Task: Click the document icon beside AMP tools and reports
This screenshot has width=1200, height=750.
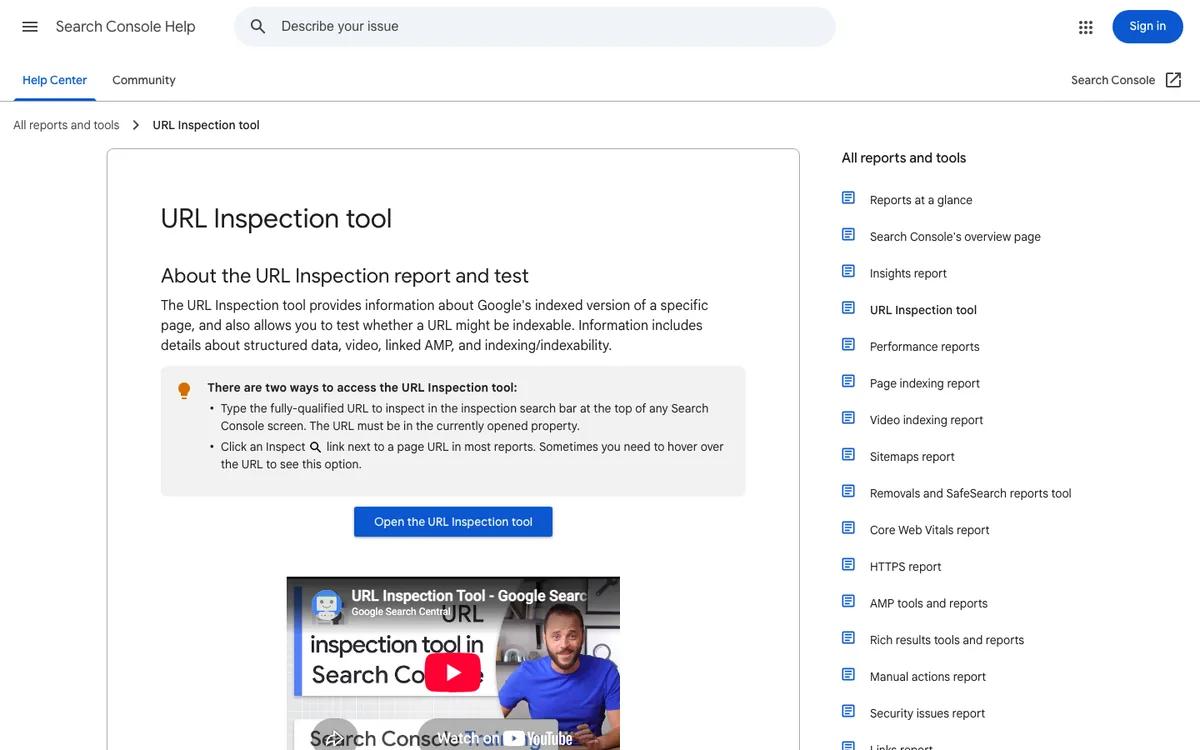Action: tap(848, 601)
